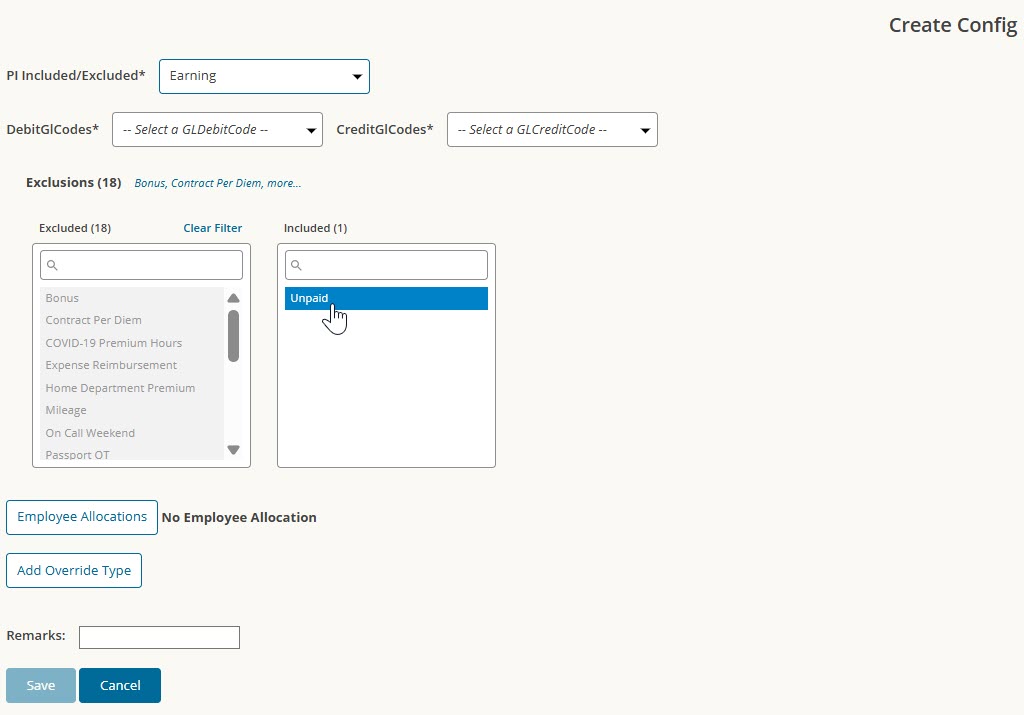Image resolution: width=1024 pixels, height=715 pixels.
Task: Click the Excluded list scroll up arrow
Action: coord(233,298)
